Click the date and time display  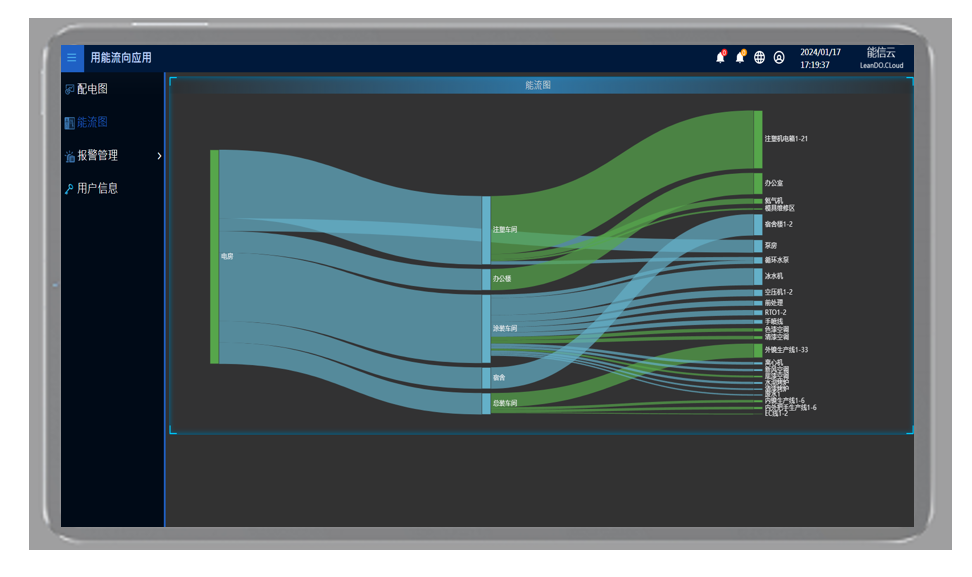[820, 58]
